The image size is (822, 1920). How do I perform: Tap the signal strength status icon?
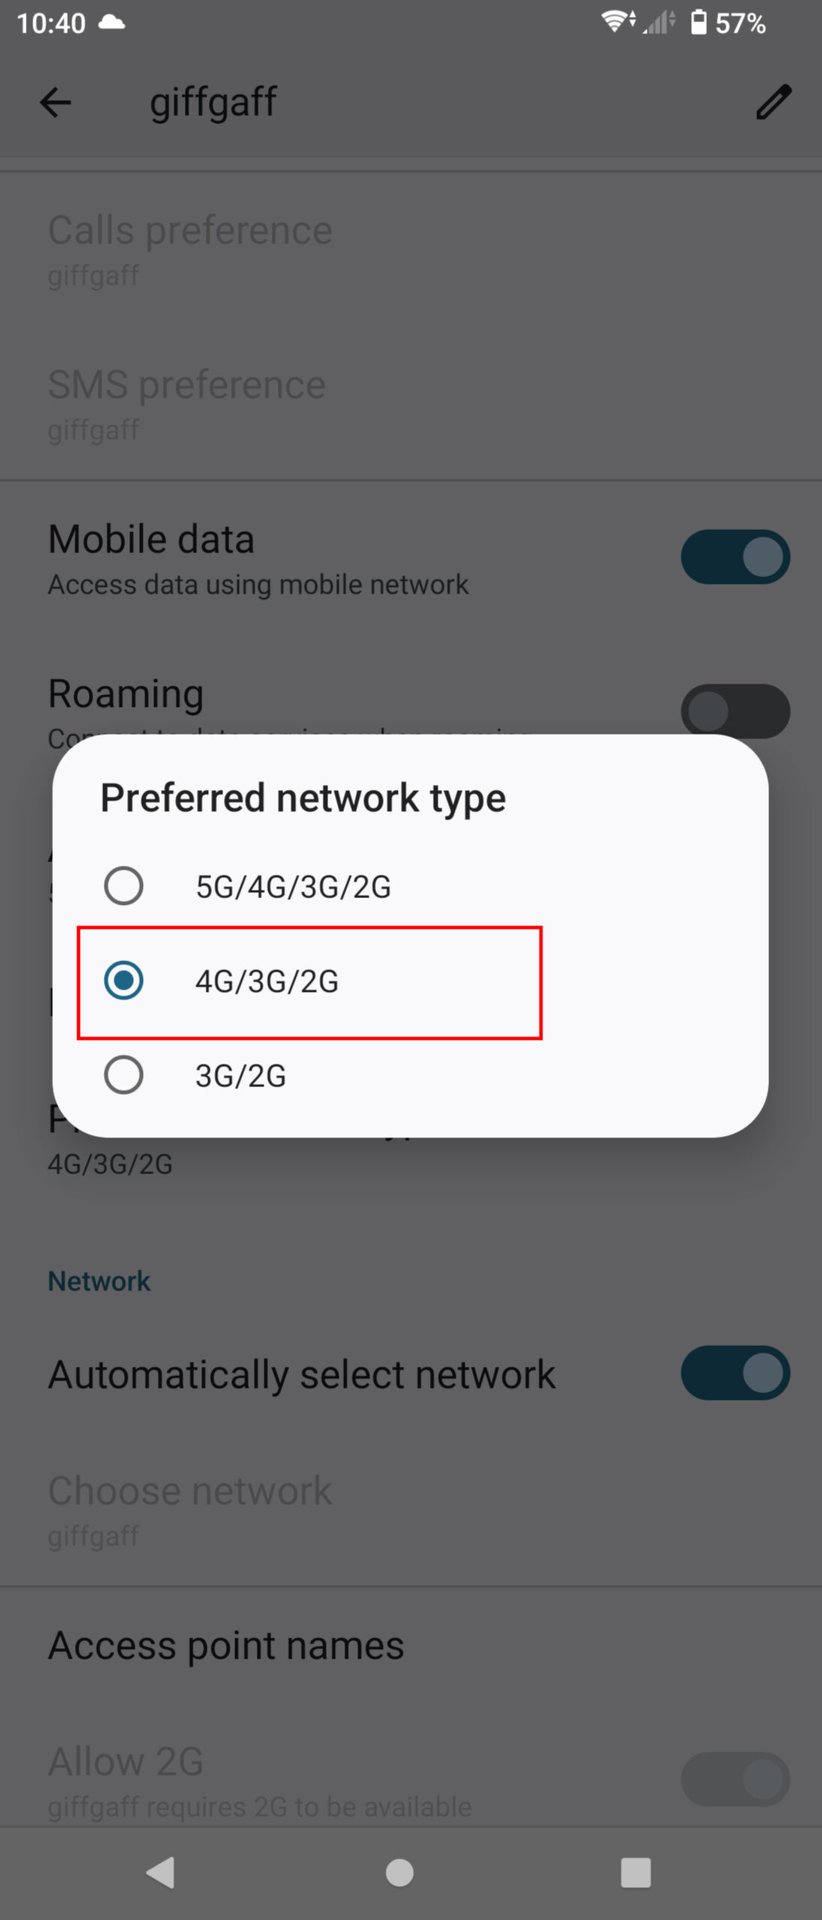pos(659,22)
